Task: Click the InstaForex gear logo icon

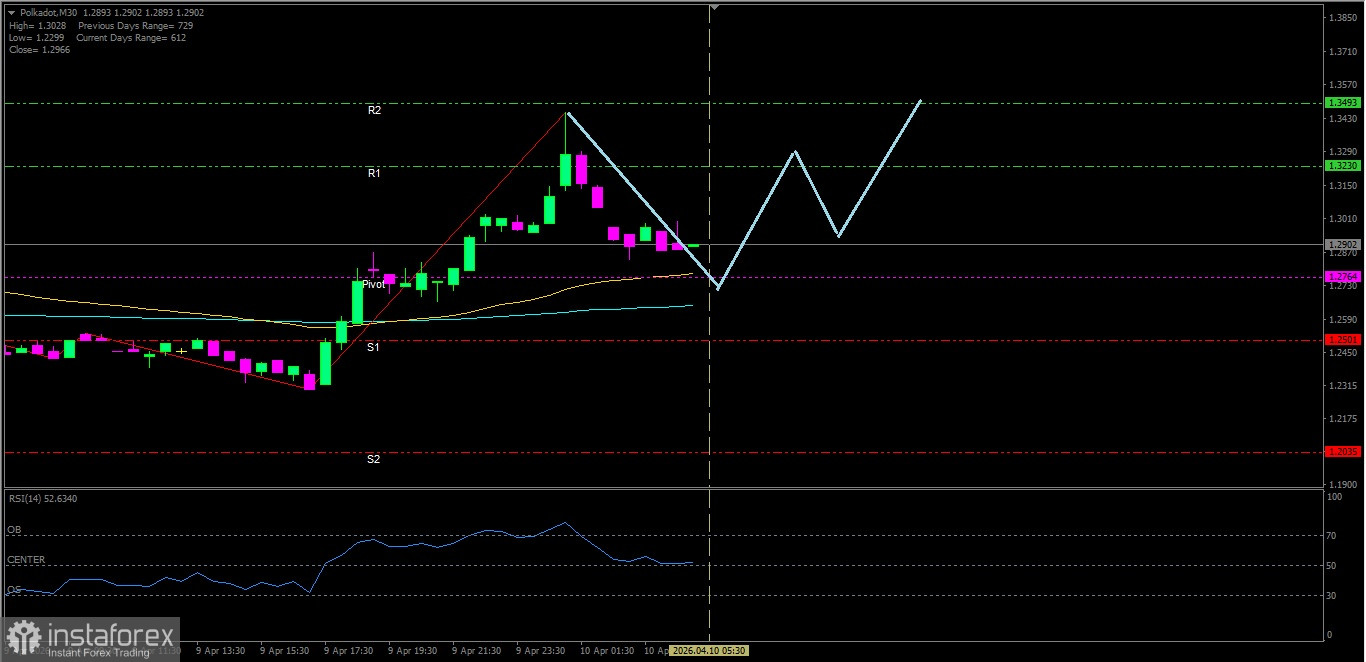Action: (x=24, y=637)
